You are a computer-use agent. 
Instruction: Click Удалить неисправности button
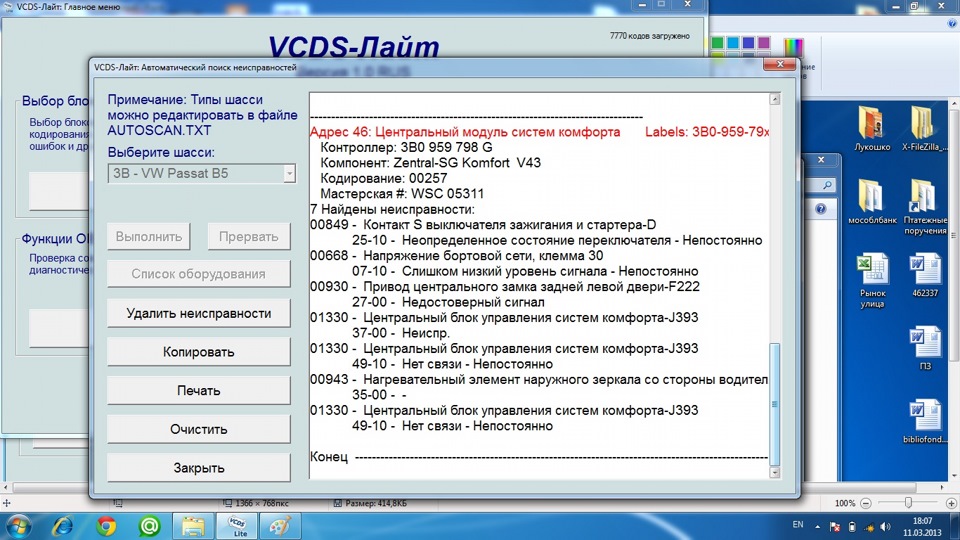[198, 313]
